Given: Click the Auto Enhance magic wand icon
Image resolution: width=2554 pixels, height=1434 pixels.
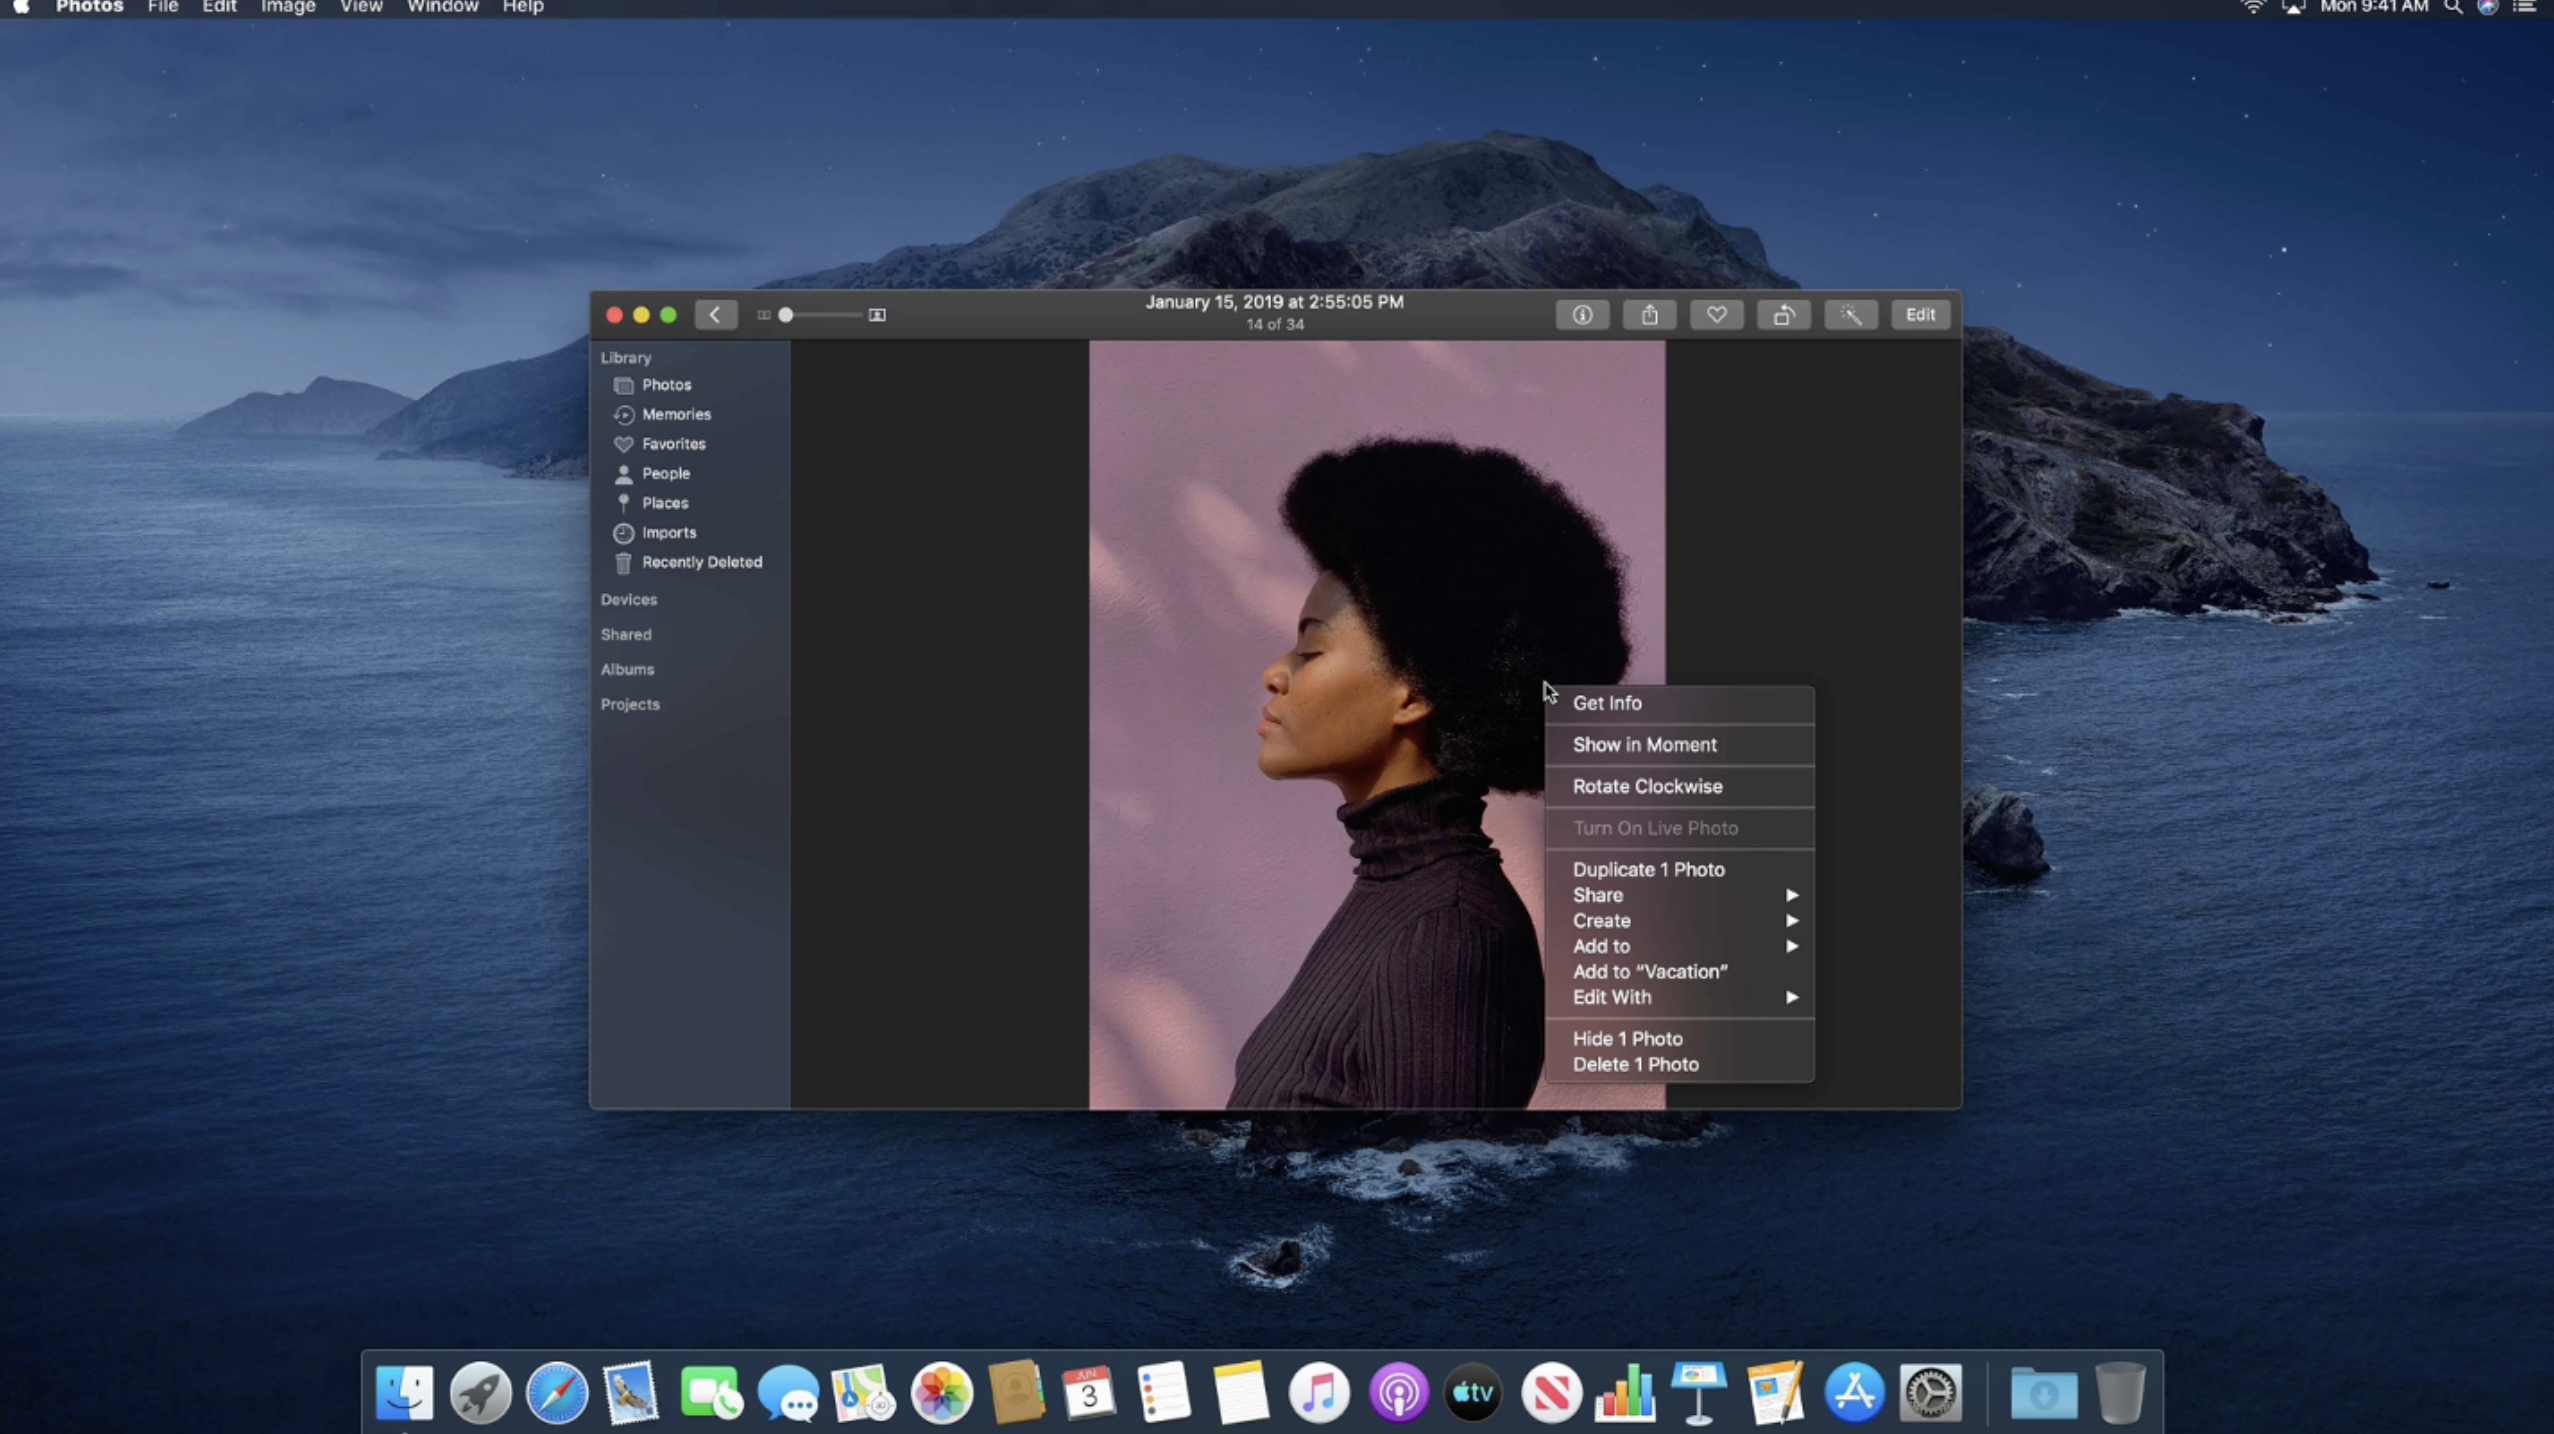Looking at the screenshot, I should (1851, 315).
